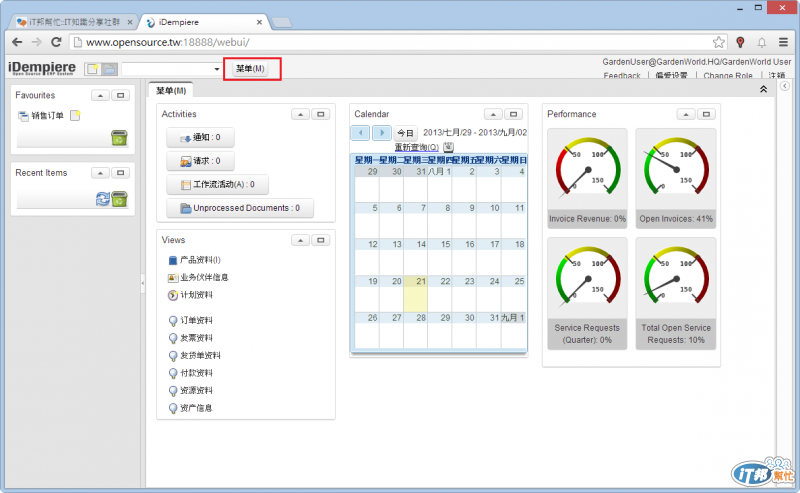Image resolution: width=800 pixels, height=493 pixels.
Task: Select the 菜单(M) tab
Action: (x=171, y=90)
